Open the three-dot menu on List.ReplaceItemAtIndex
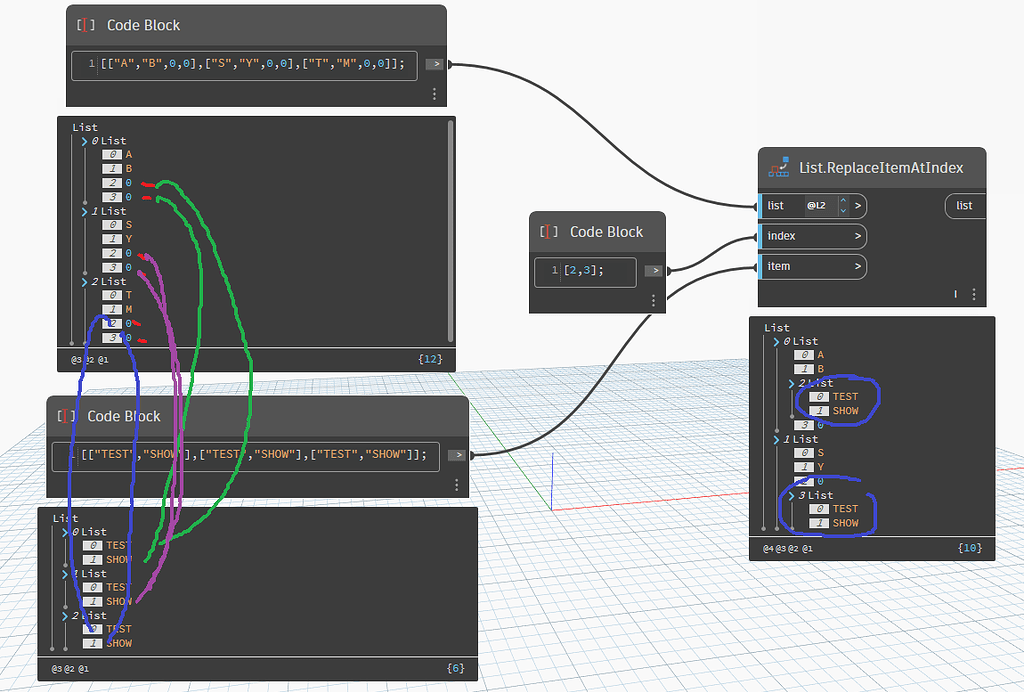 click(975, 294)
